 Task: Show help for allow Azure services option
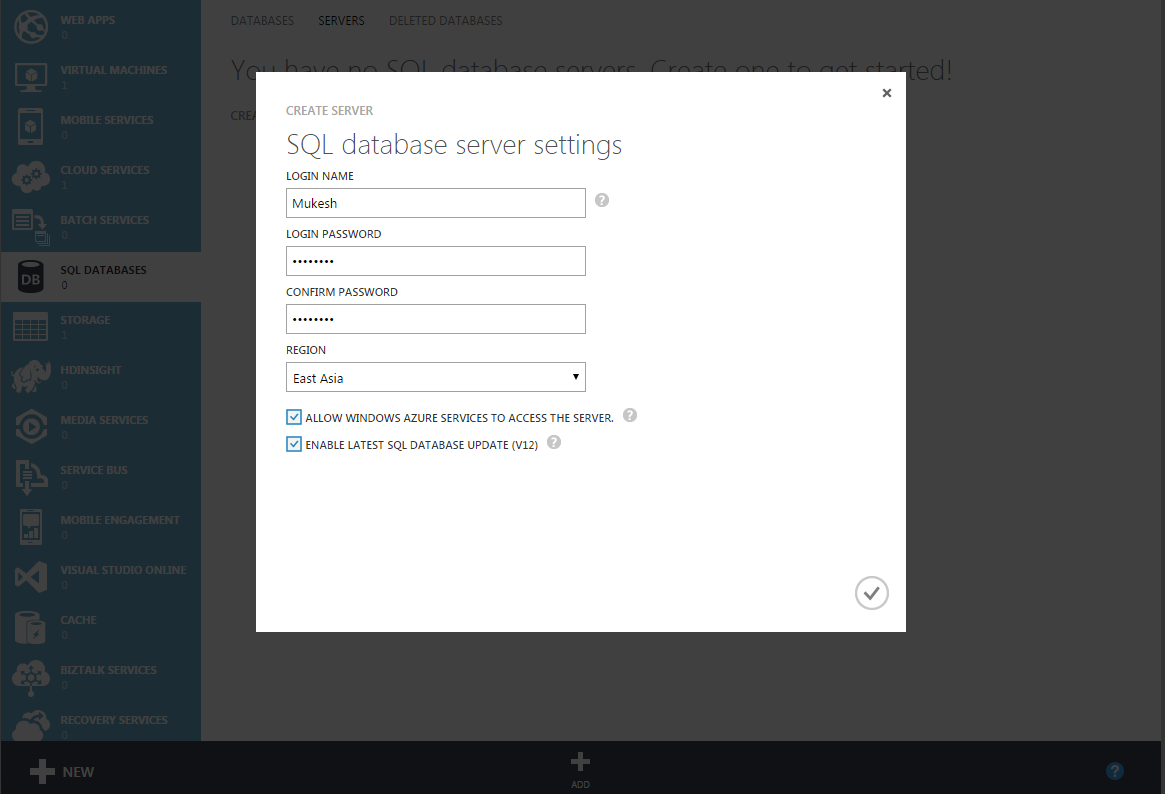click(x=630, y=415)
